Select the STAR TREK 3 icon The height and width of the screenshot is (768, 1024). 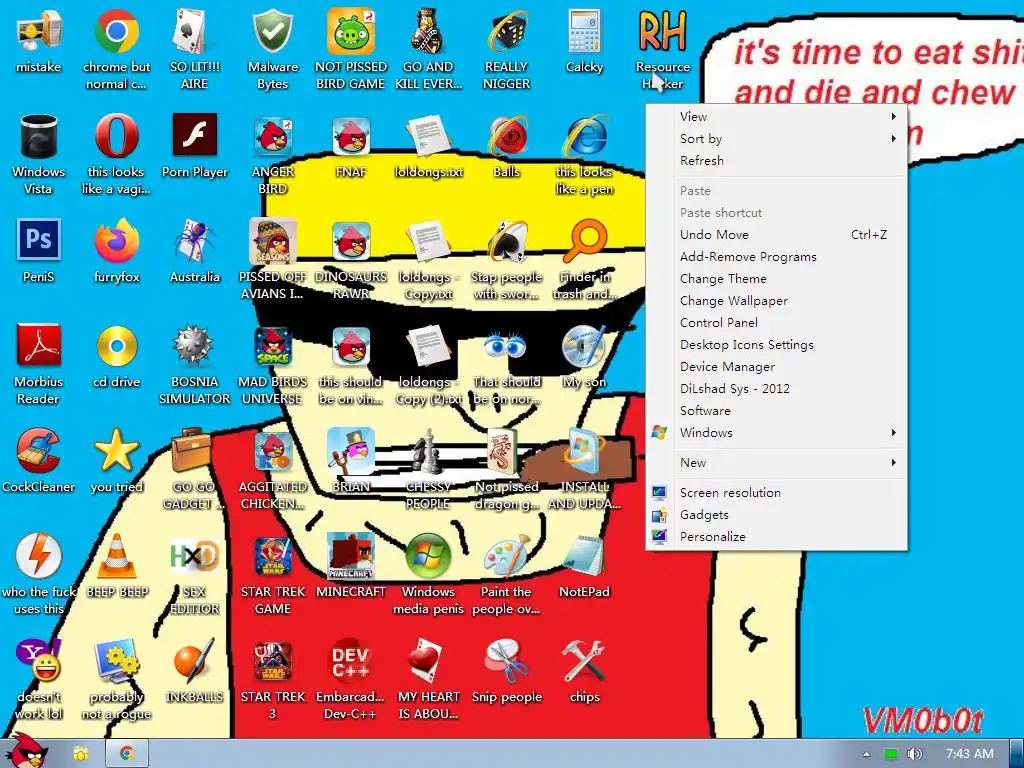tap(272, 661)
